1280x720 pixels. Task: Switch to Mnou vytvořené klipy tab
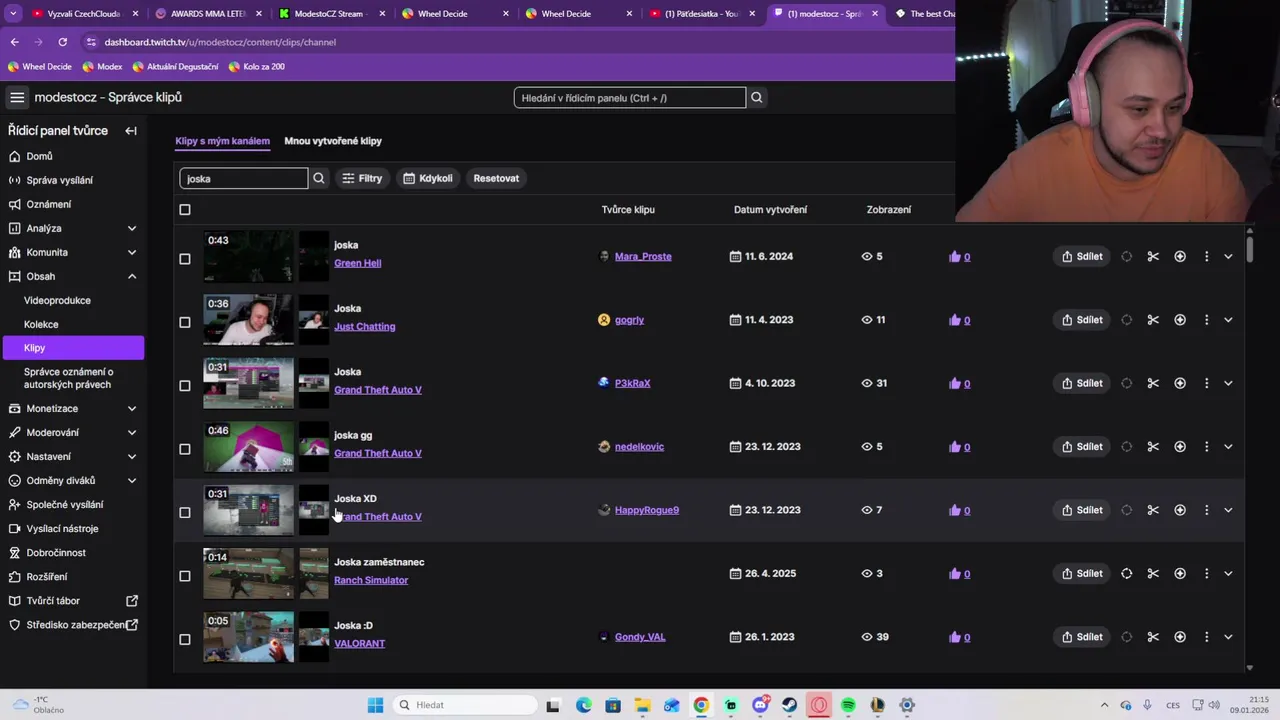tap(333, 141)
